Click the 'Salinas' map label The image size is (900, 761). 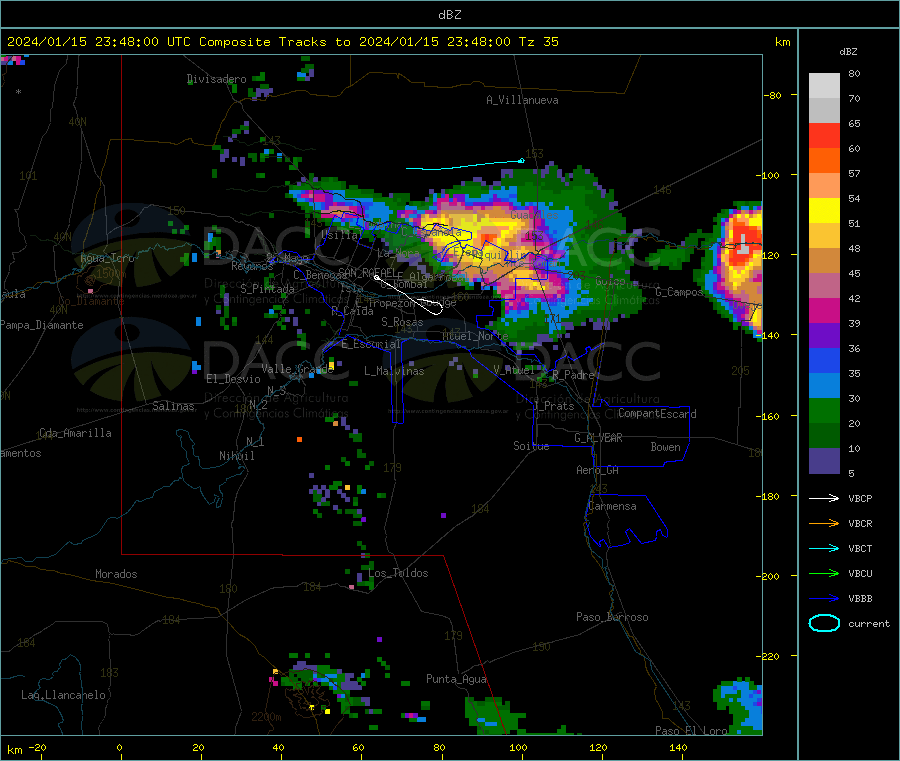(x=173, y=406)
